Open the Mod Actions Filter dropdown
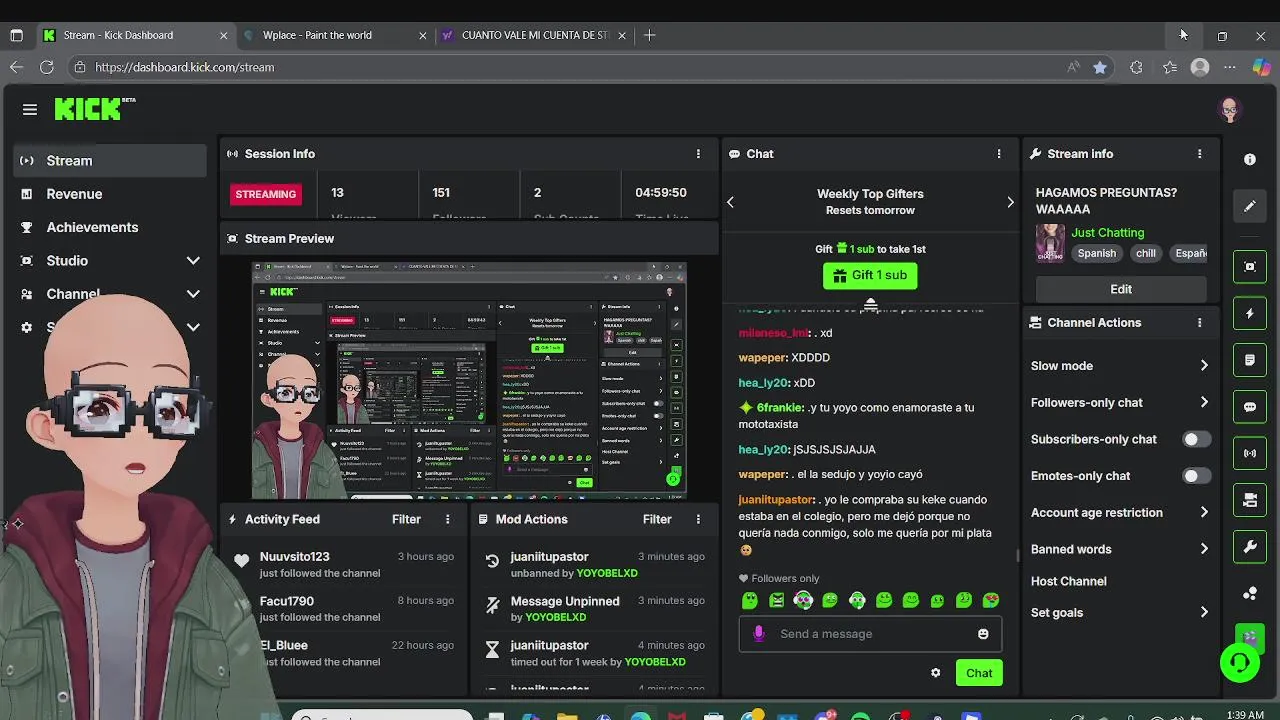Viewport: 1280px width, 720px height. click(x=657, y=519)
